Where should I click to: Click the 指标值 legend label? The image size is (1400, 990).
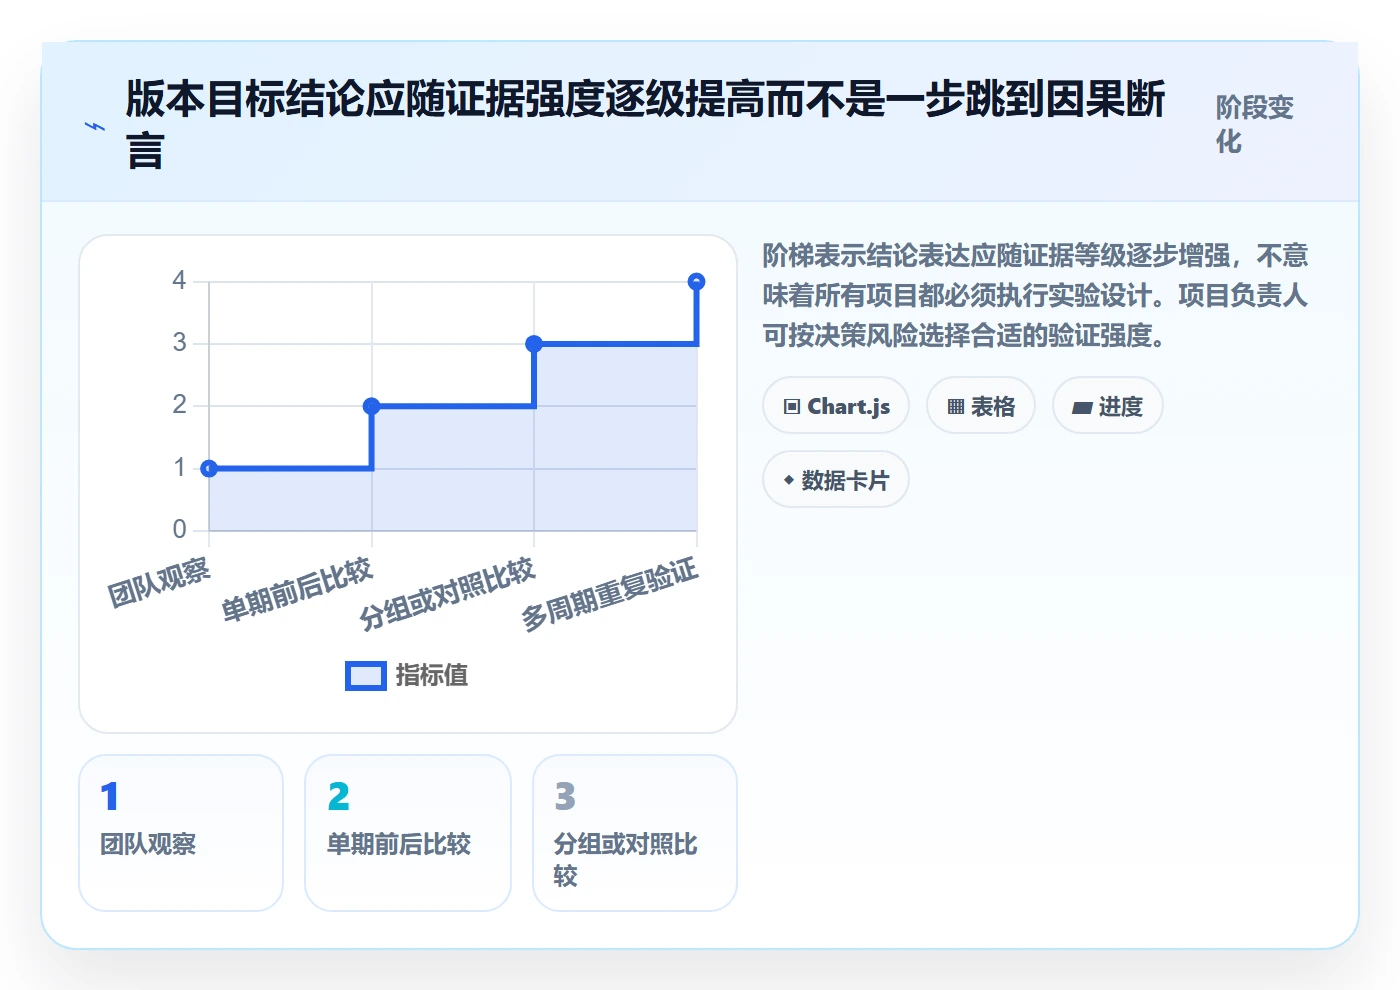click(432, 676)
